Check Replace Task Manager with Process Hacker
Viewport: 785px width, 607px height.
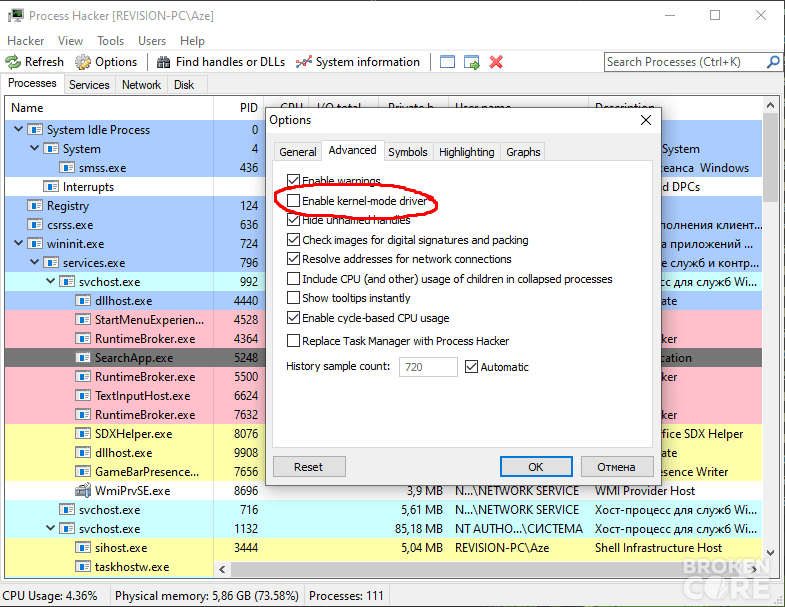[293, 341]
